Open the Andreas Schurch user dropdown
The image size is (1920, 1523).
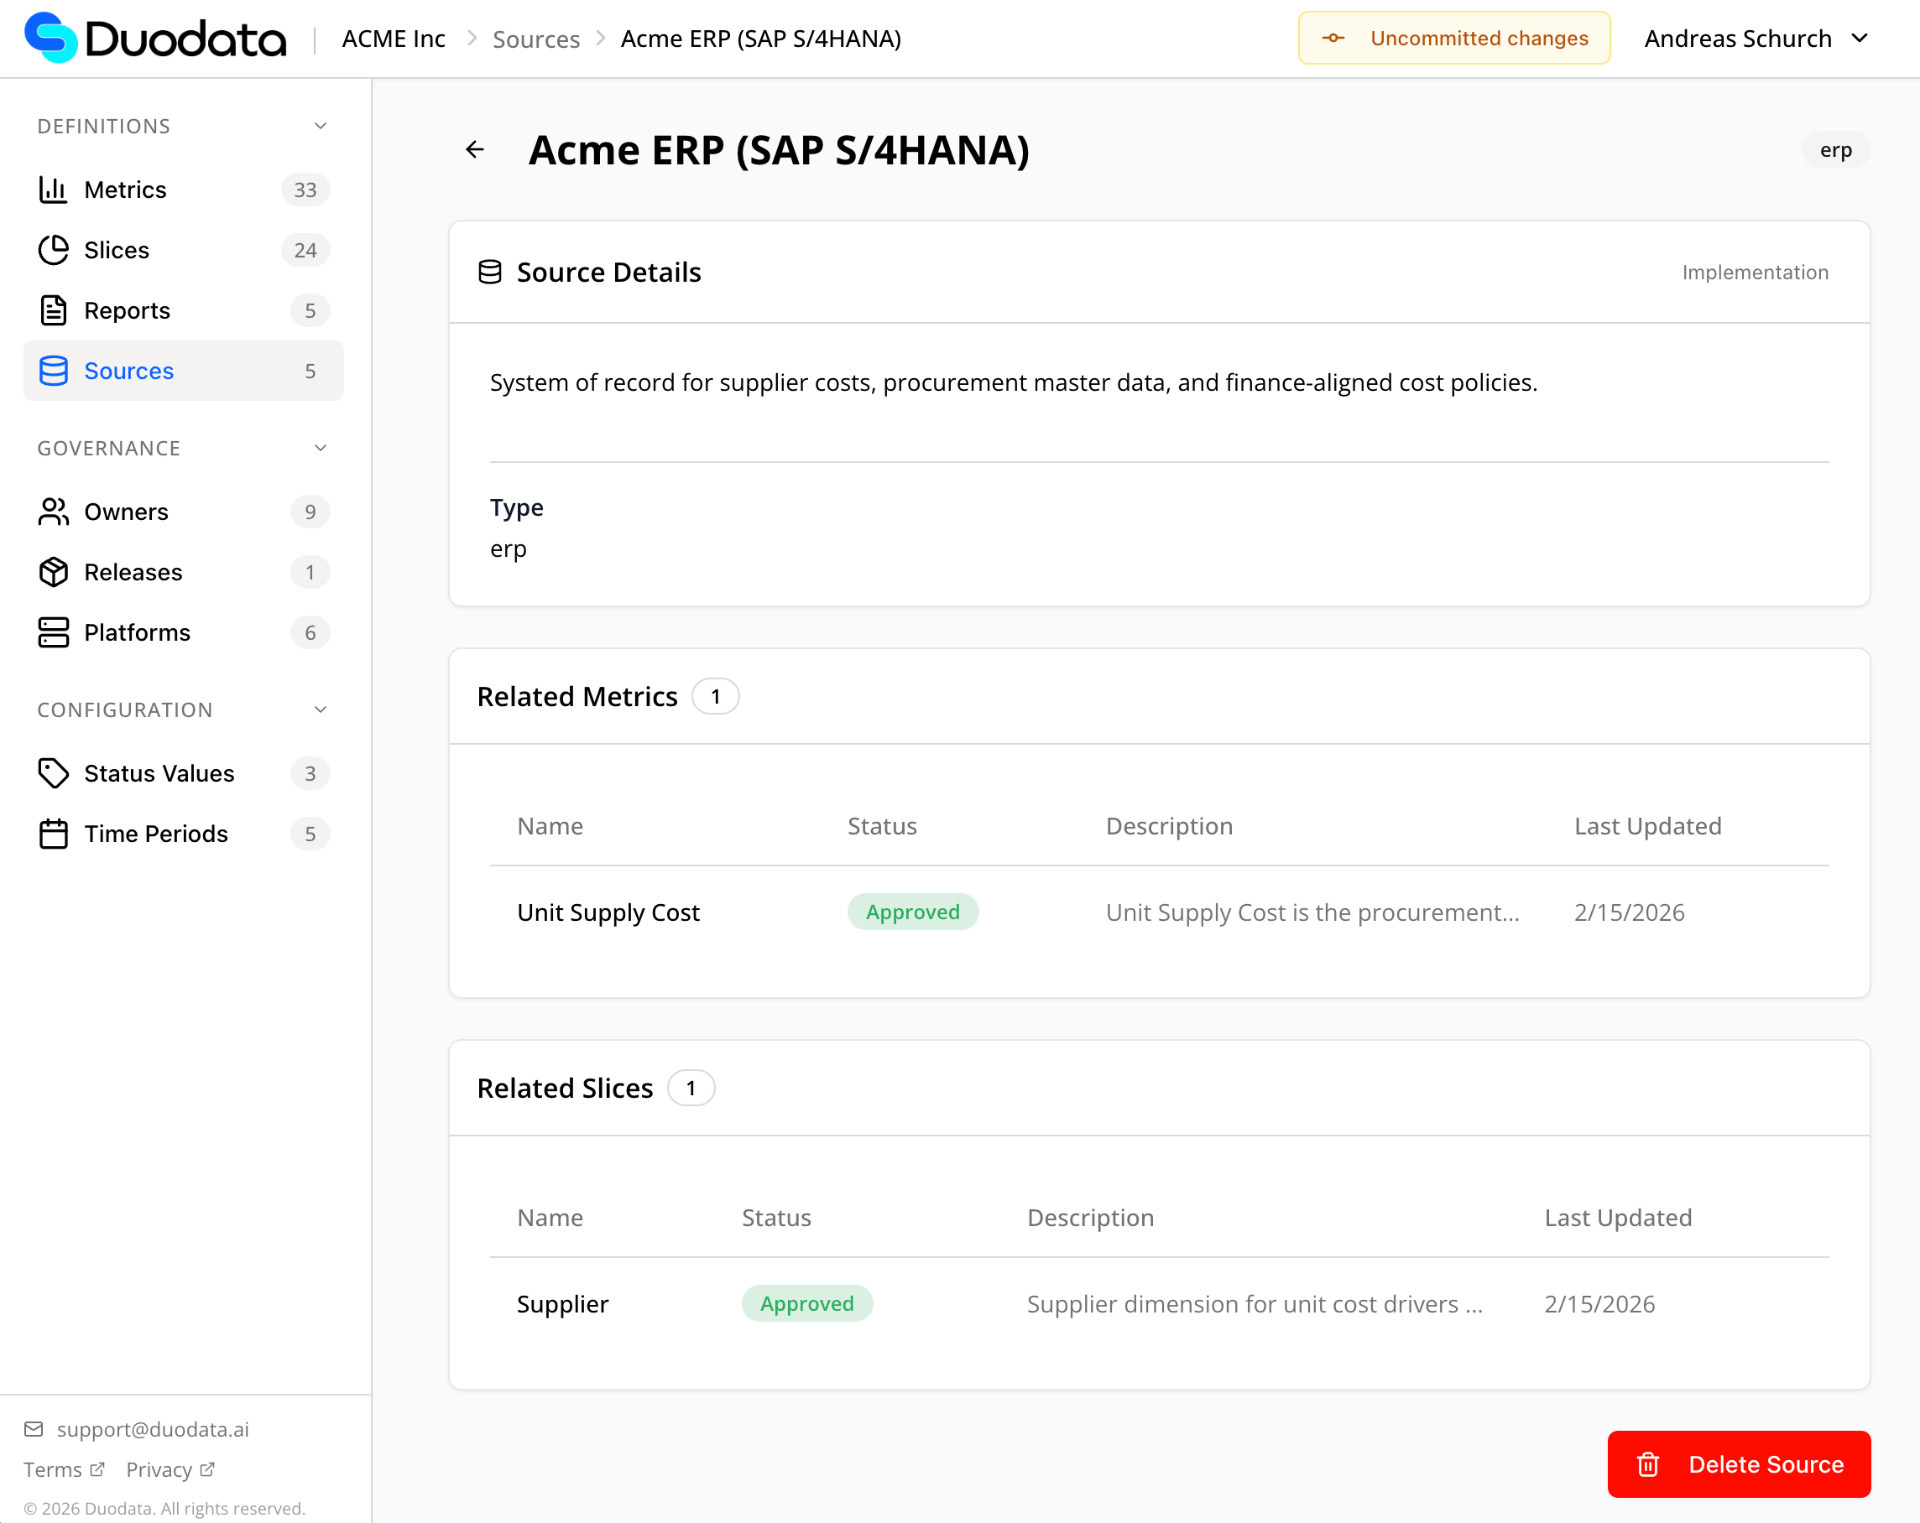(x=1756, y=39)
